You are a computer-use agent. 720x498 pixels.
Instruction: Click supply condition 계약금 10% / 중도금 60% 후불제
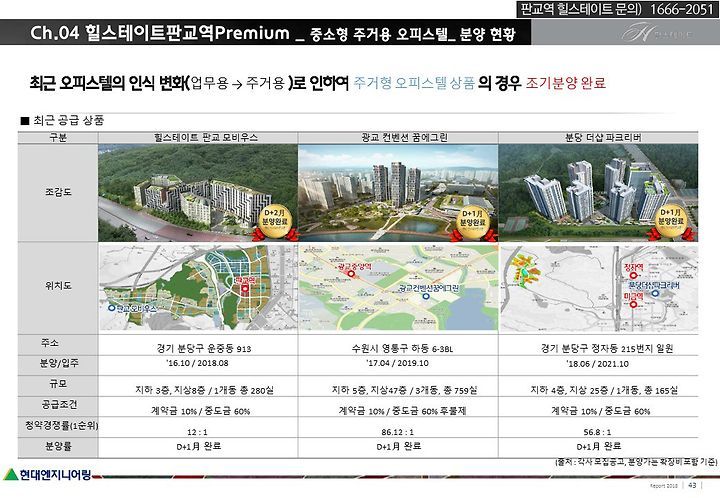pos(402,411)
